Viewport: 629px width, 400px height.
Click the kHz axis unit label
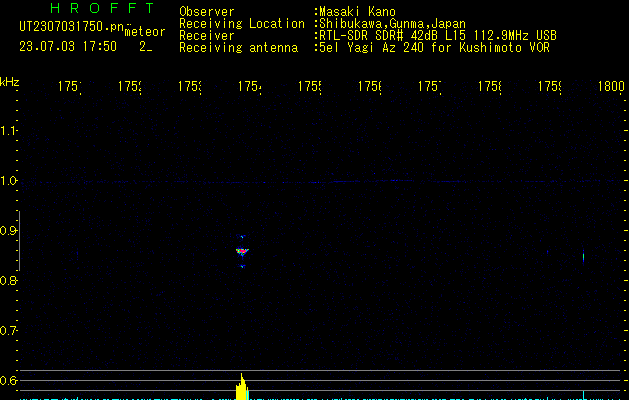10,81
